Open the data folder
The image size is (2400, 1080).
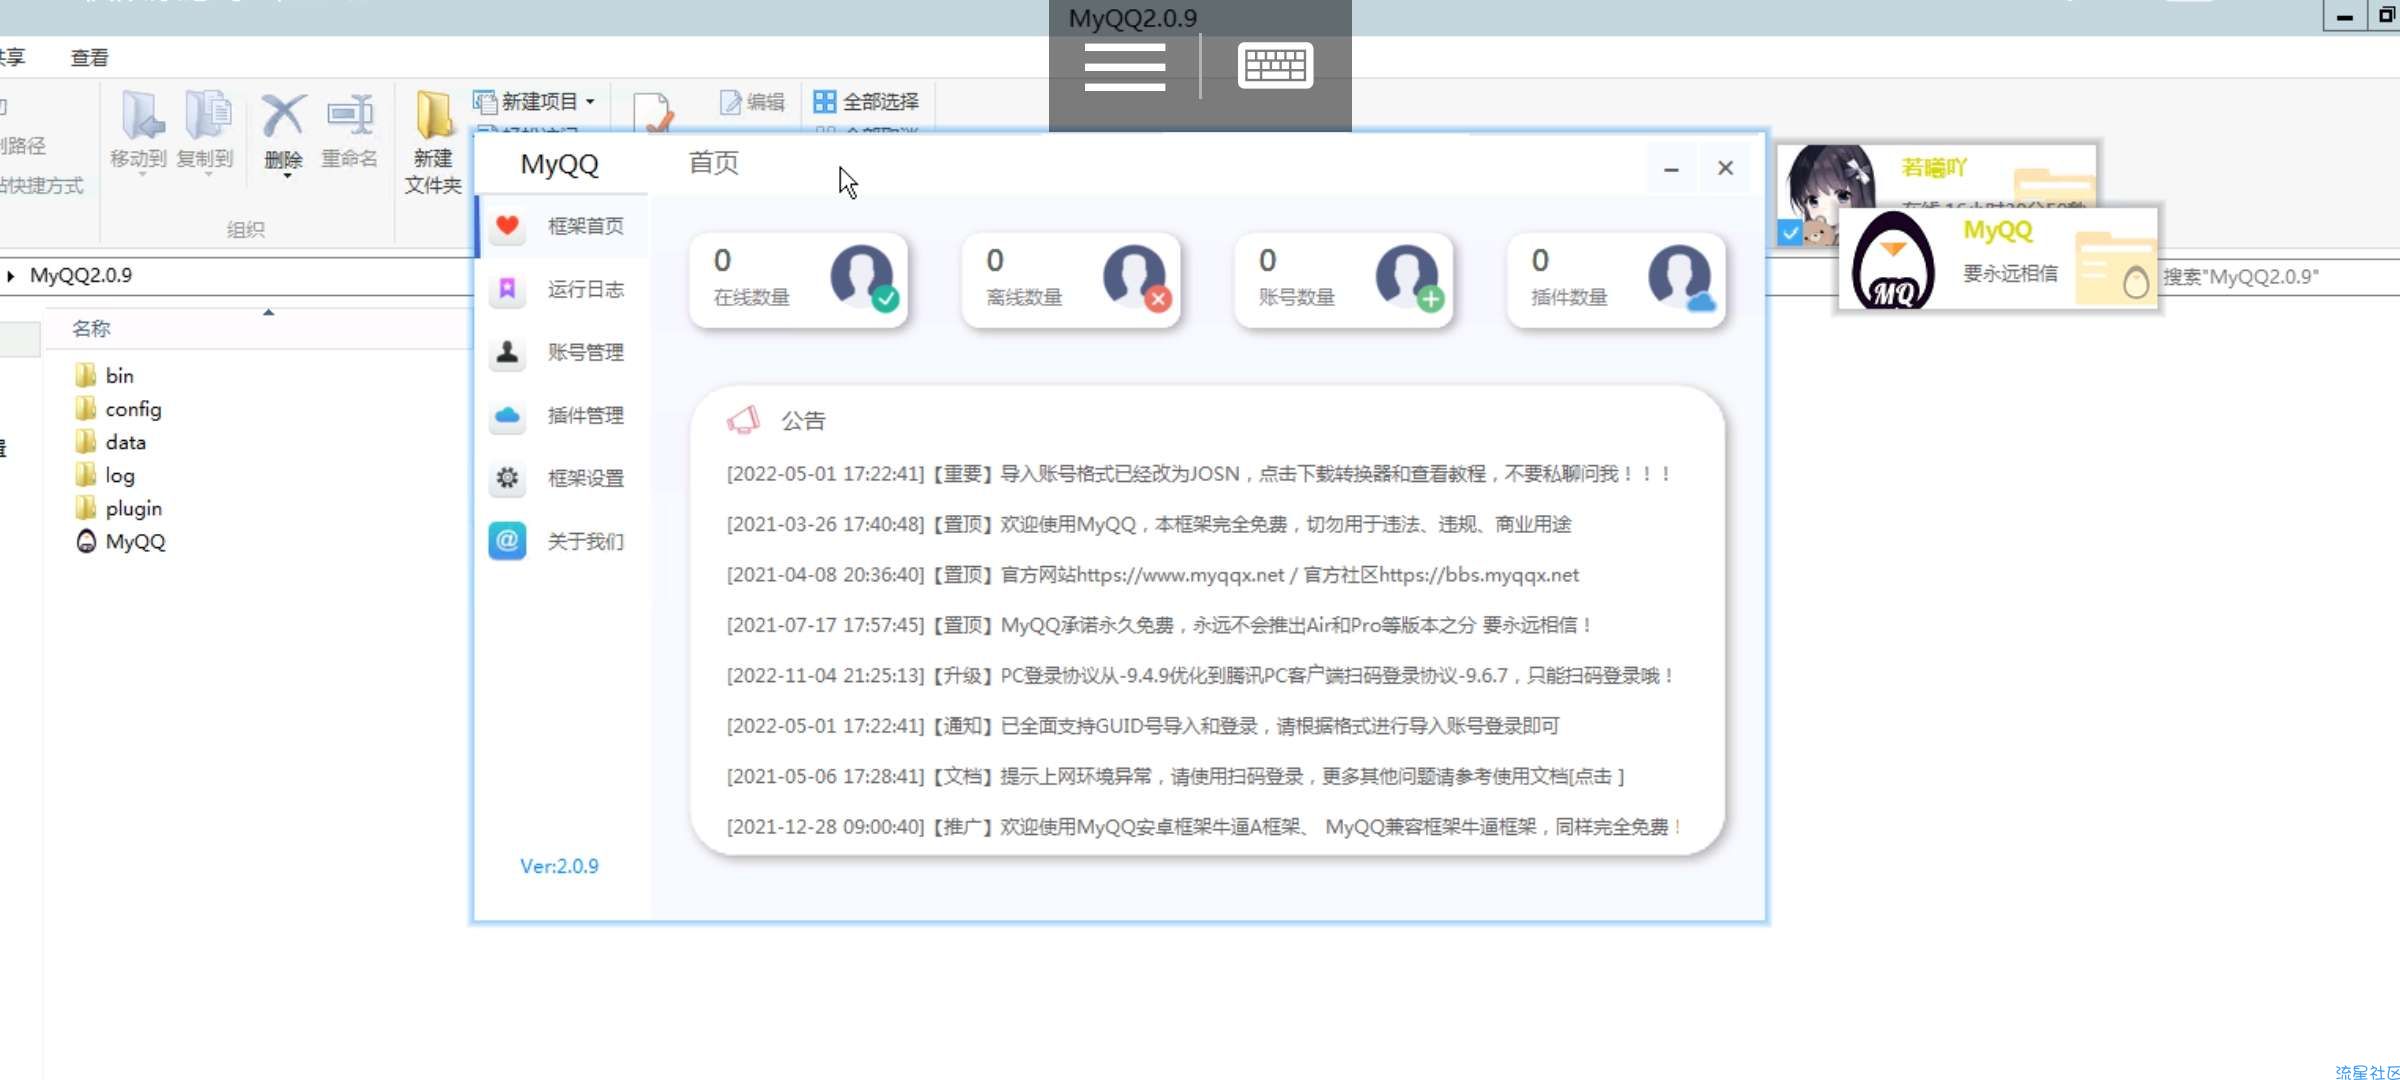coord(111,442)
